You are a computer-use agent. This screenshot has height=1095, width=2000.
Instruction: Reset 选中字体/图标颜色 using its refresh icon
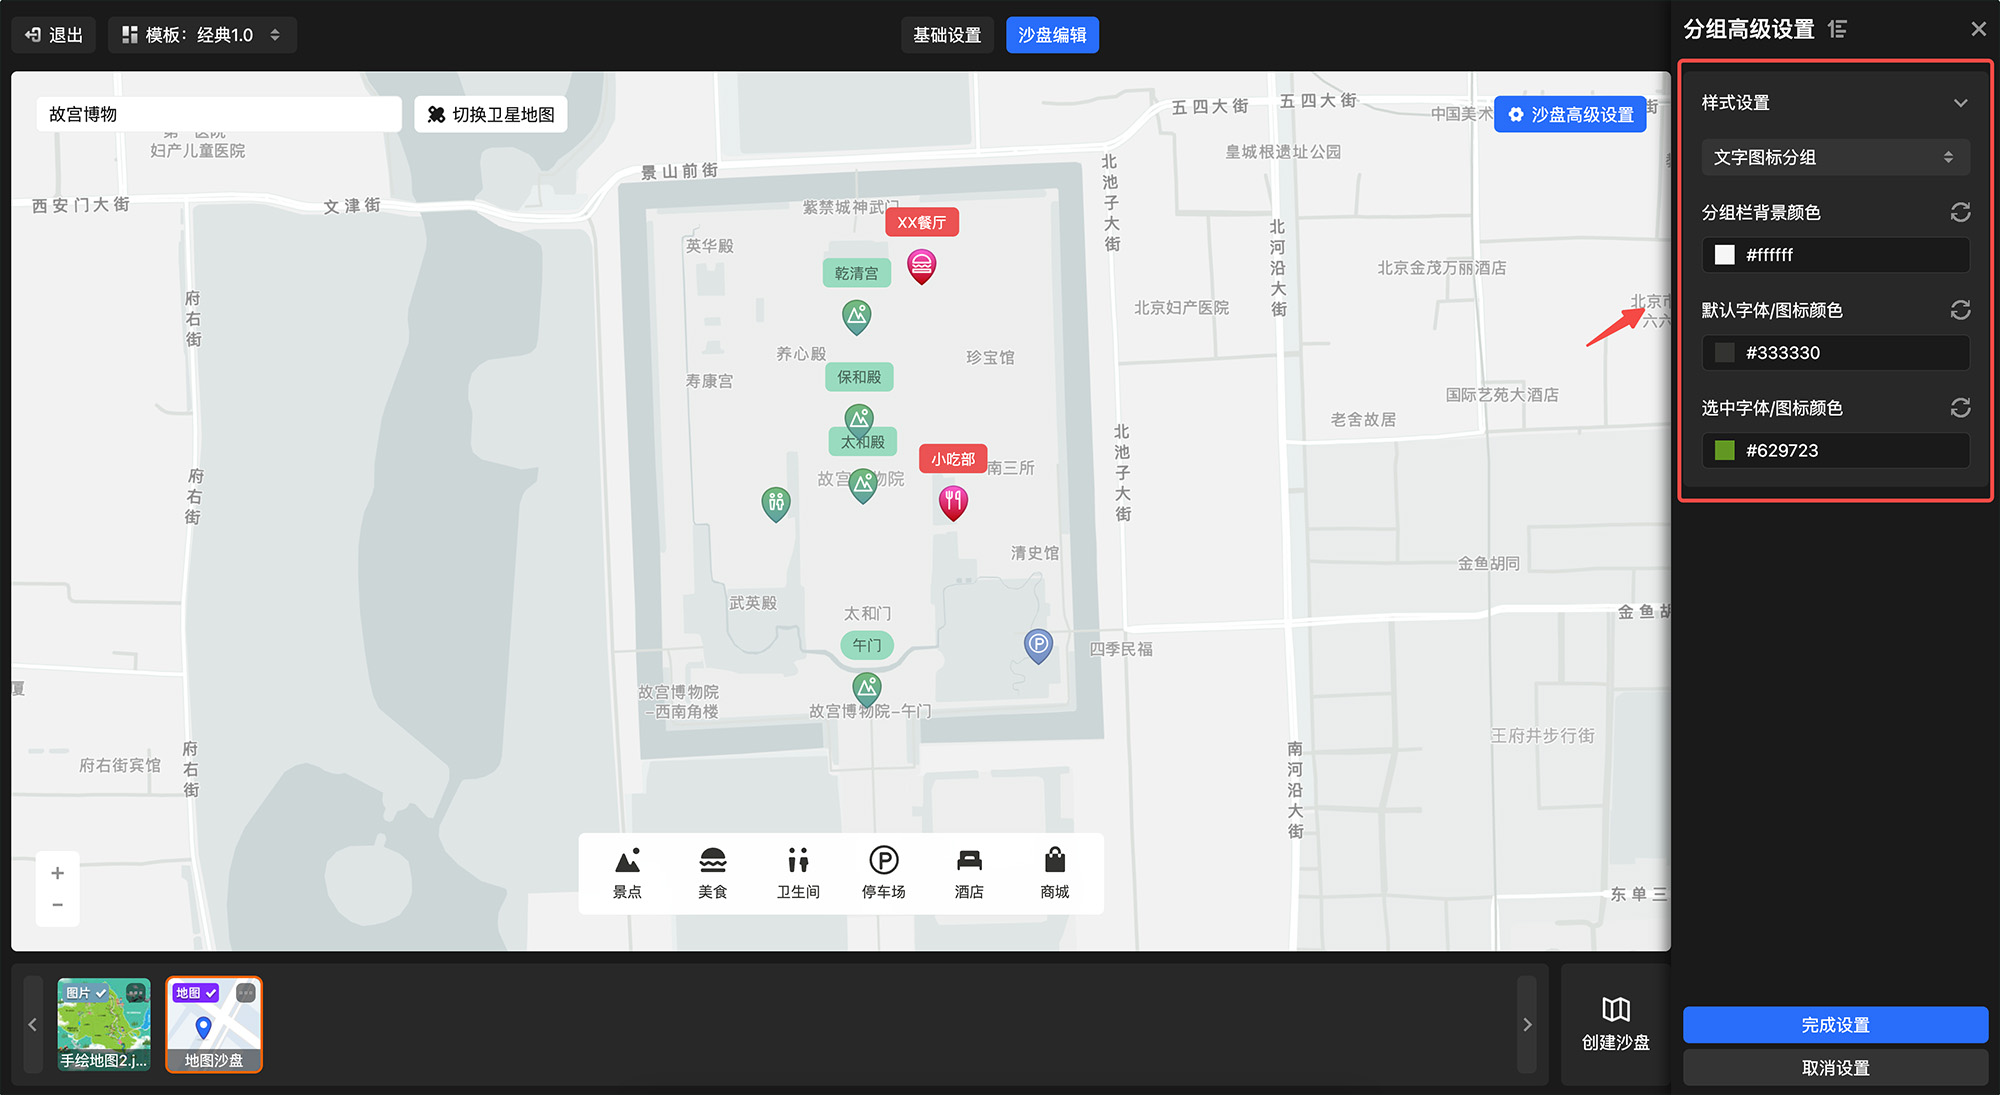1960,408
